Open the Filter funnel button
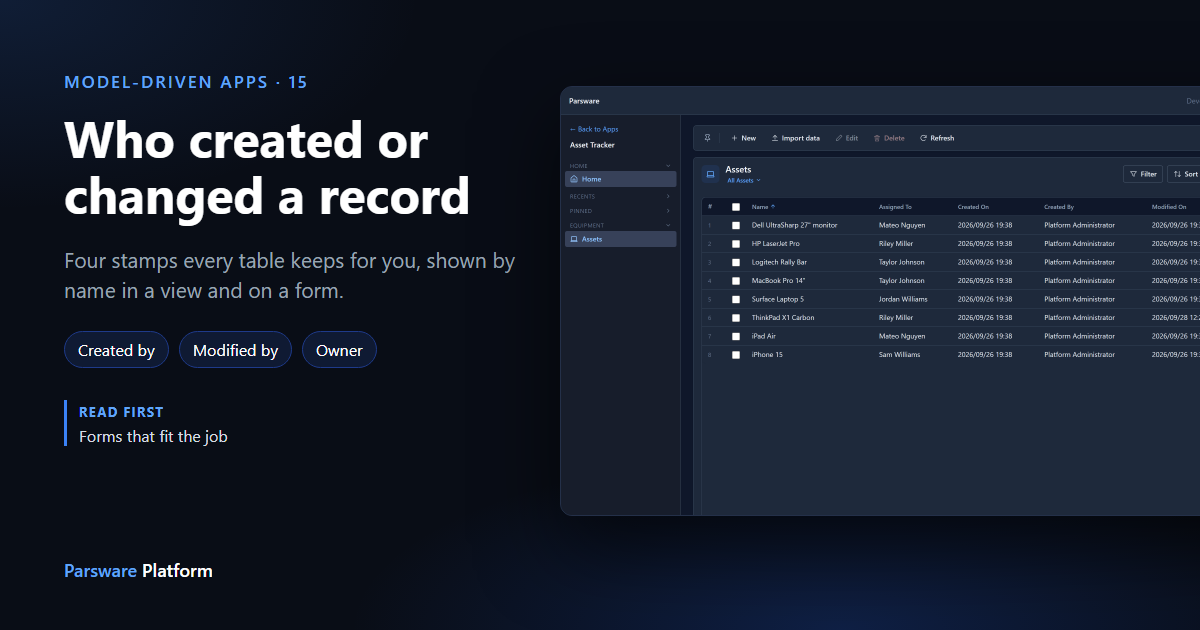This screenshot has height=630, width=1200. pyautogui.click(x=1143, y=174)
